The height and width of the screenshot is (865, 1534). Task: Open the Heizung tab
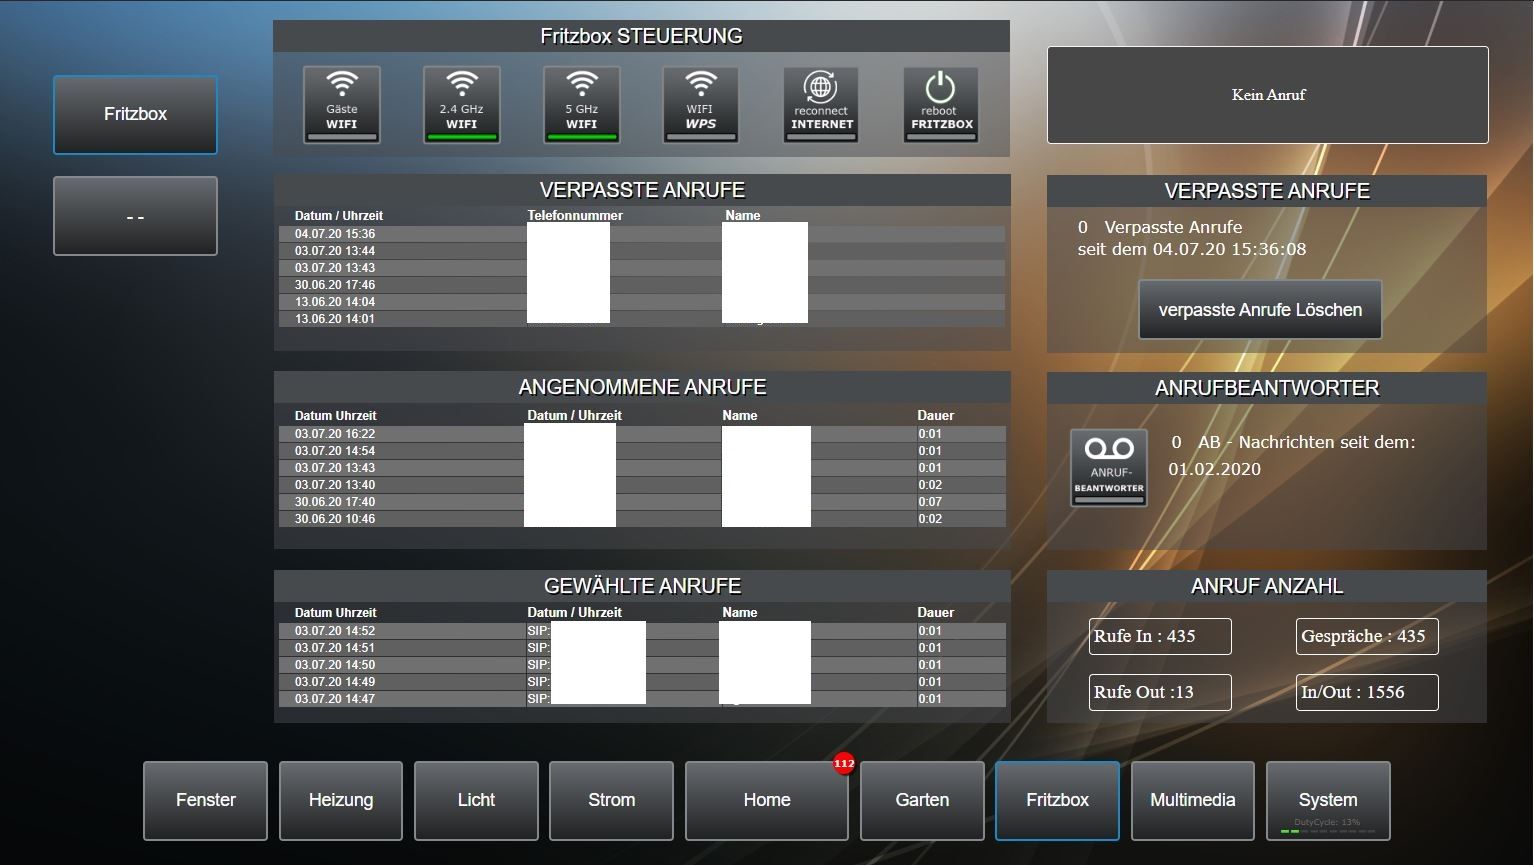[x=341, y=801]
